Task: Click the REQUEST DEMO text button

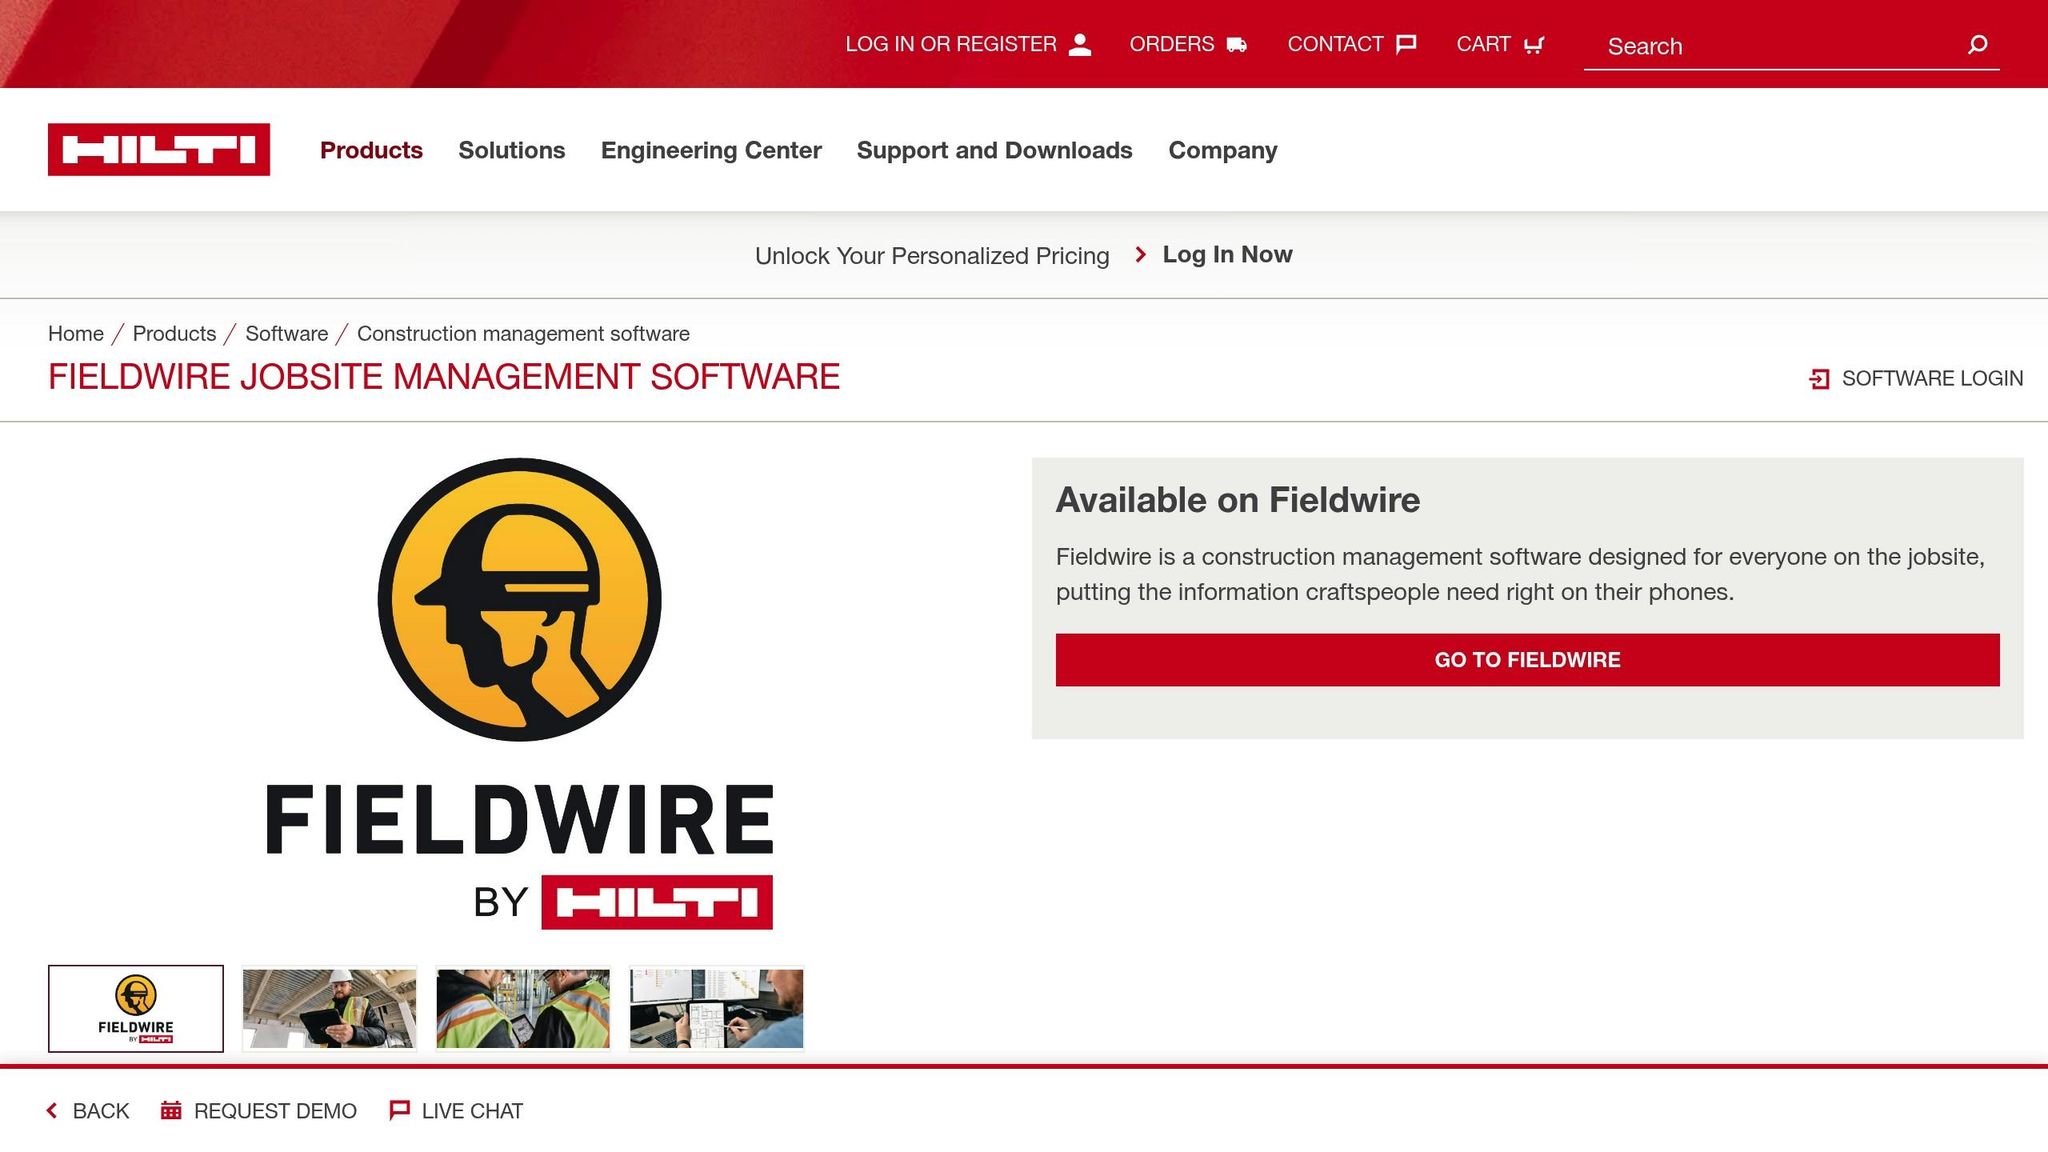Action: point(275,1111)
